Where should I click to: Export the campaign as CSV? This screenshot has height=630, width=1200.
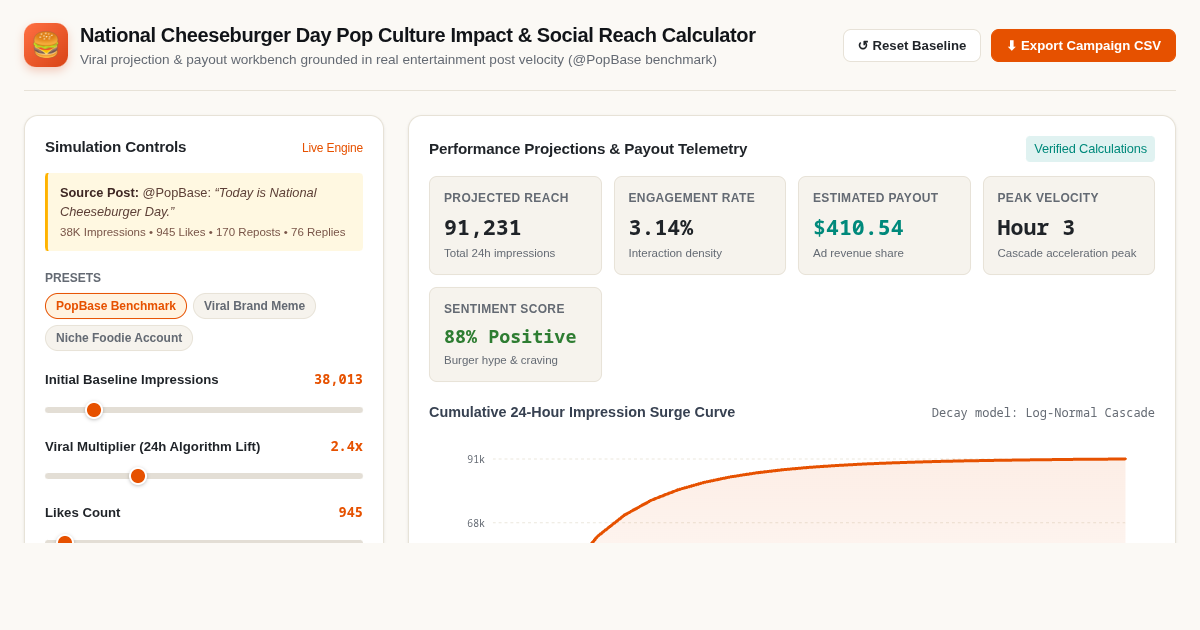pyautogui.click(x=1083, y=45)
